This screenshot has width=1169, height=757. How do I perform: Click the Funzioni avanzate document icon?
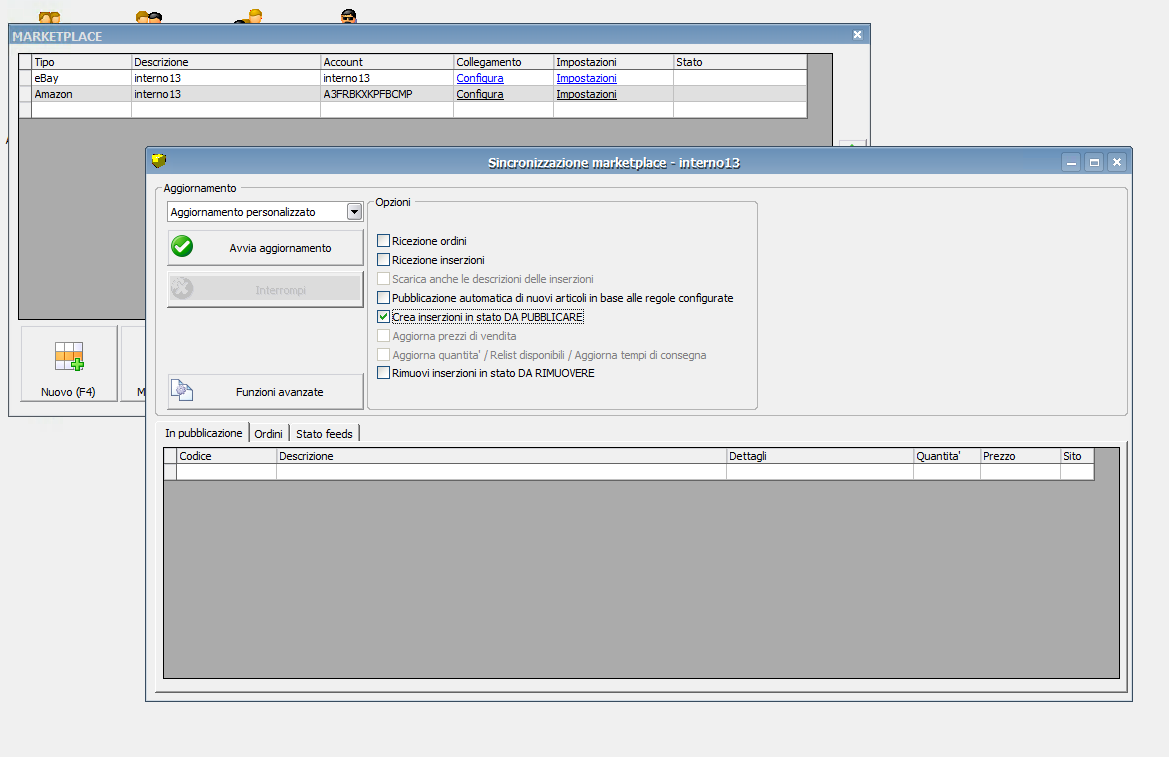click(182, 390)
